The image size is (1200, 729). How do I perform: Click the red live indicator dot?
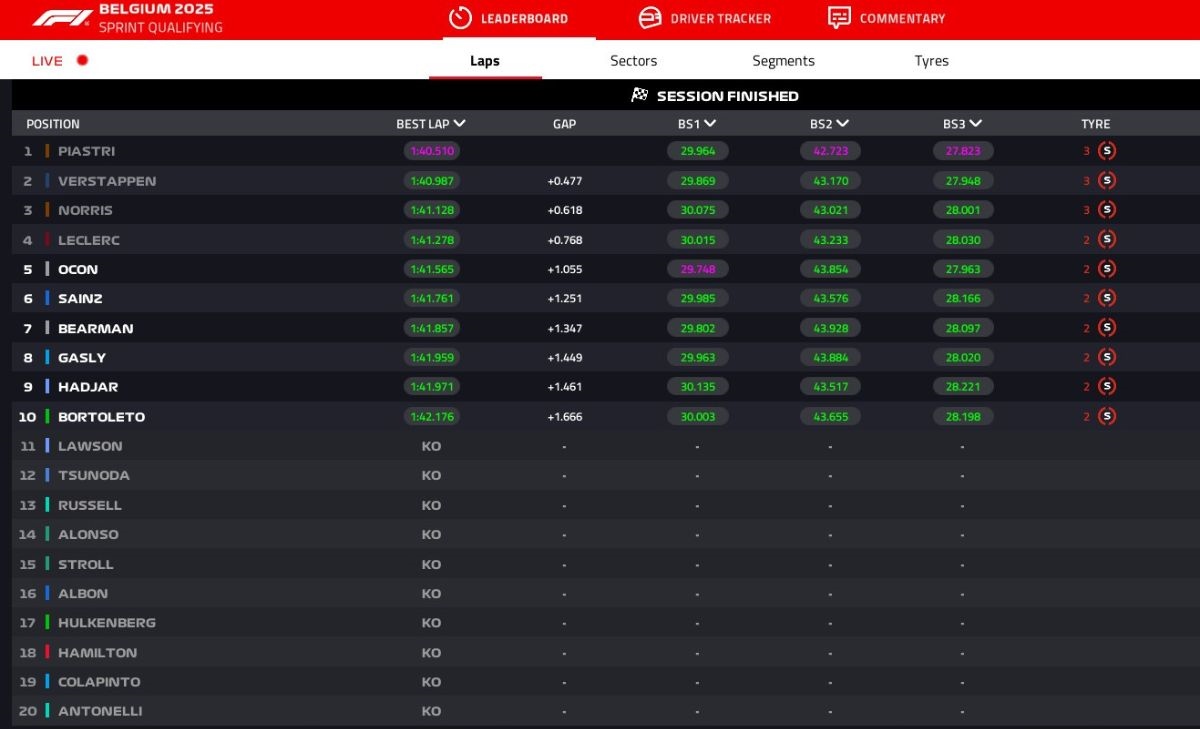coord(83,60)
